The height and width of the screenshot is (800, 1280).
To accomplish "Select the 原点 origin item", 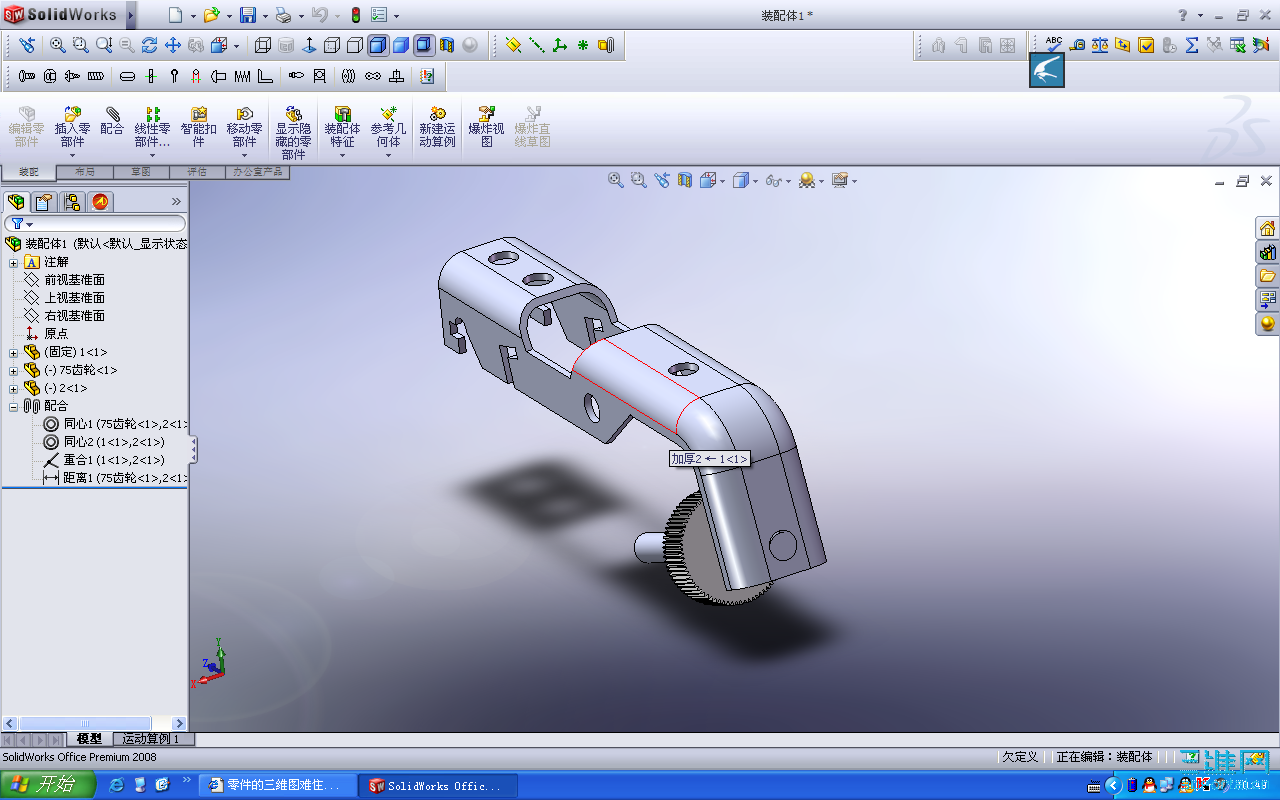I will (x=47, y=334).
